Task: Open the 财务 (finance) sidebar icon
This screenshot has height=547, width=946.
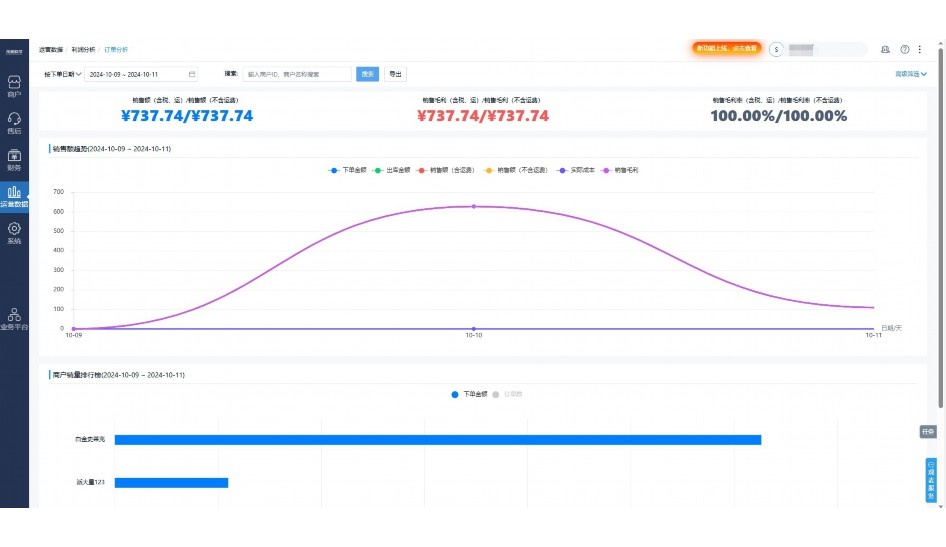Action: click(x=14, y=158)
